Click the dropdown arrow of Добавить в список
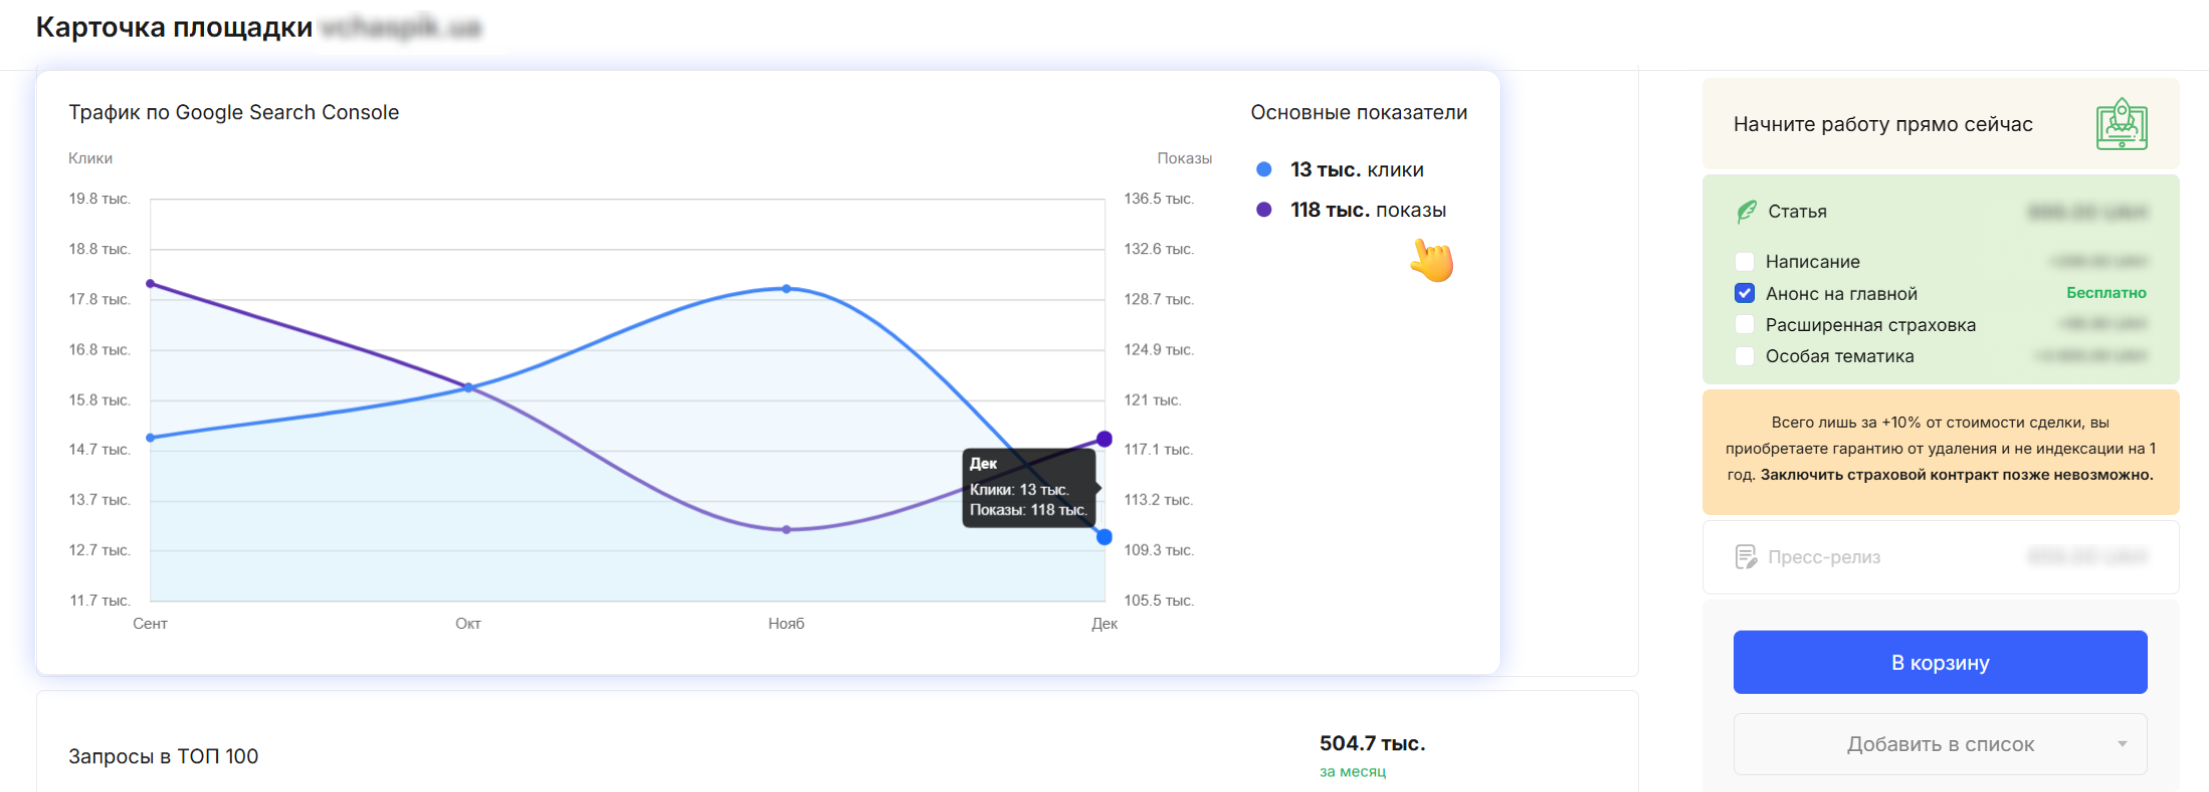This screenshot has width=2209, height=792. tap(2122, 744)
